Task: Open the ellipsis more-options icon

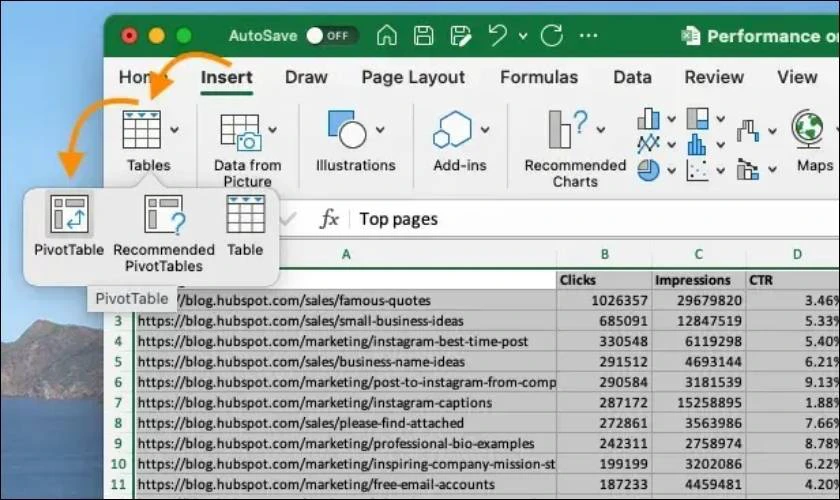Action: coord(588,36)
